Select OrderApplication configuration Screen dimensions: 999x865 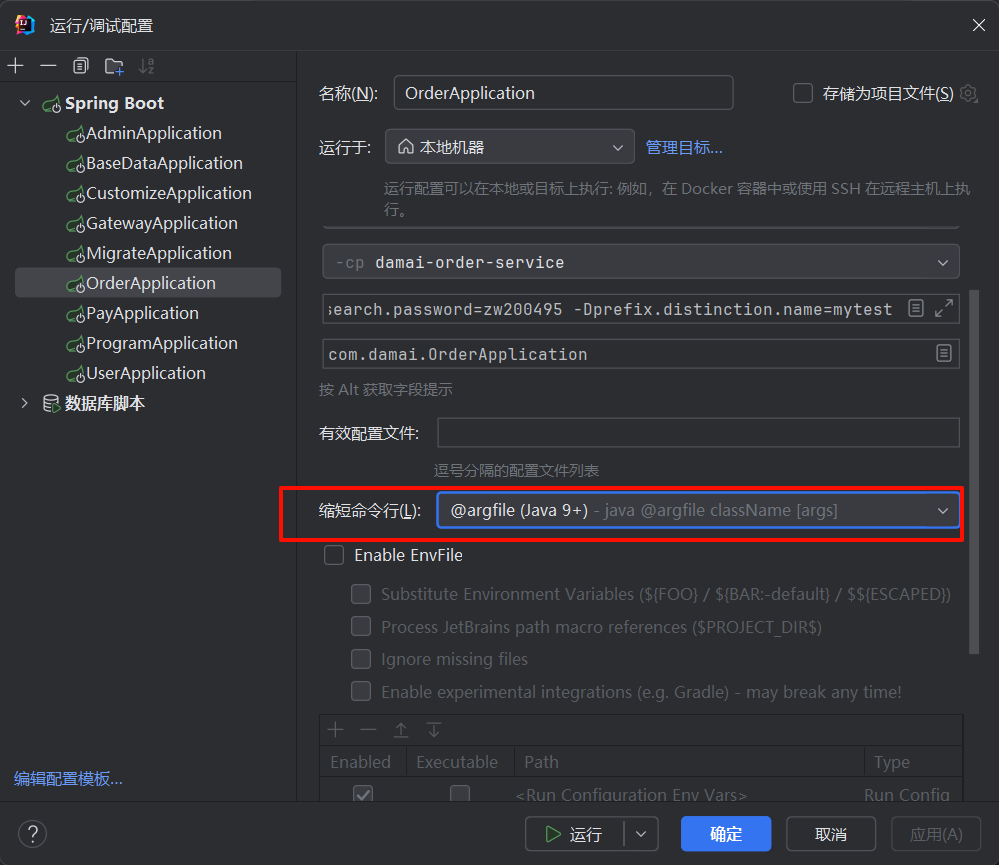[x=148, y=283]
